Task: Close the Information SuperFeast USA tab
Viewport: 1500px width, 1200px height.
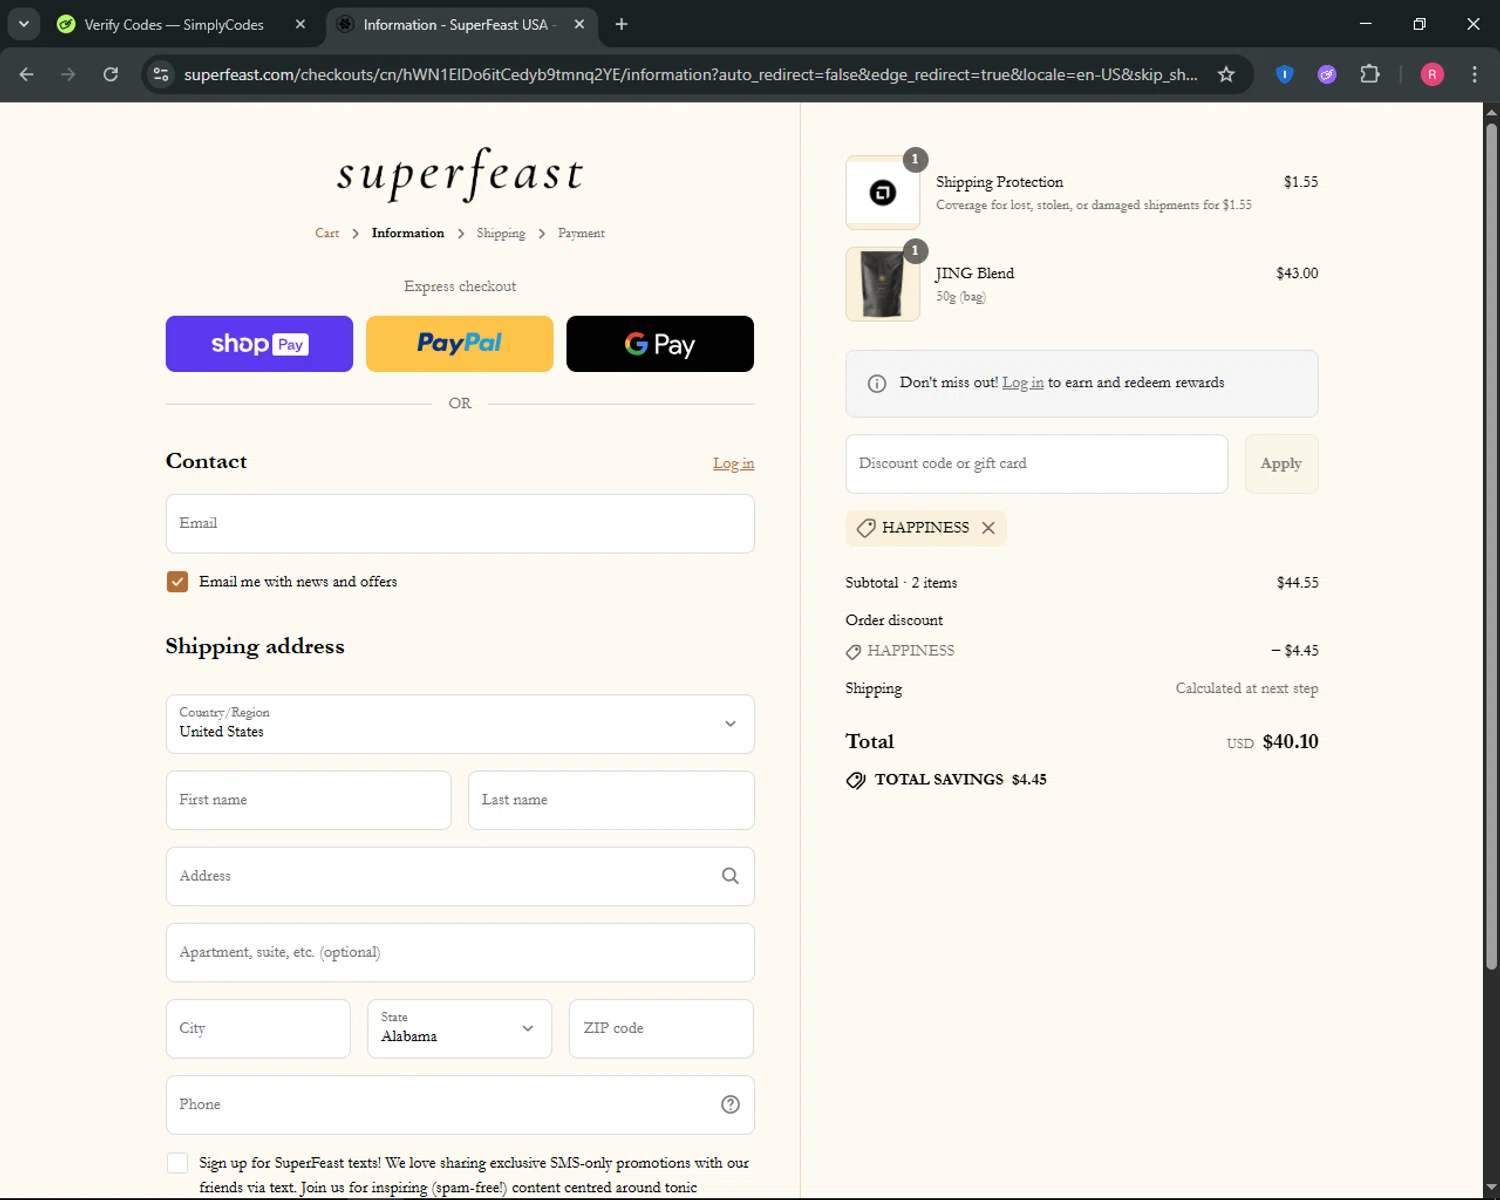Action: tap(579, 24)
